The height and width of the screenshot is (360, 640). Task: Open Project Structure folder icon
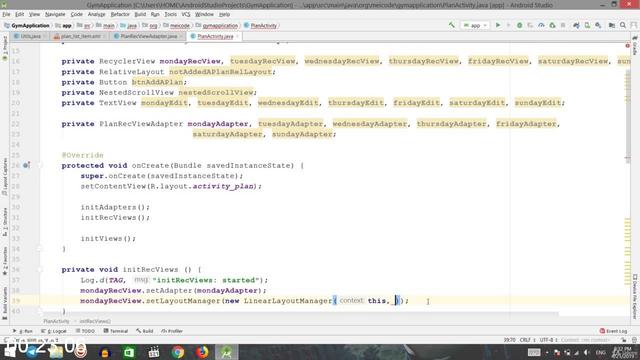[x=612, y=25]
